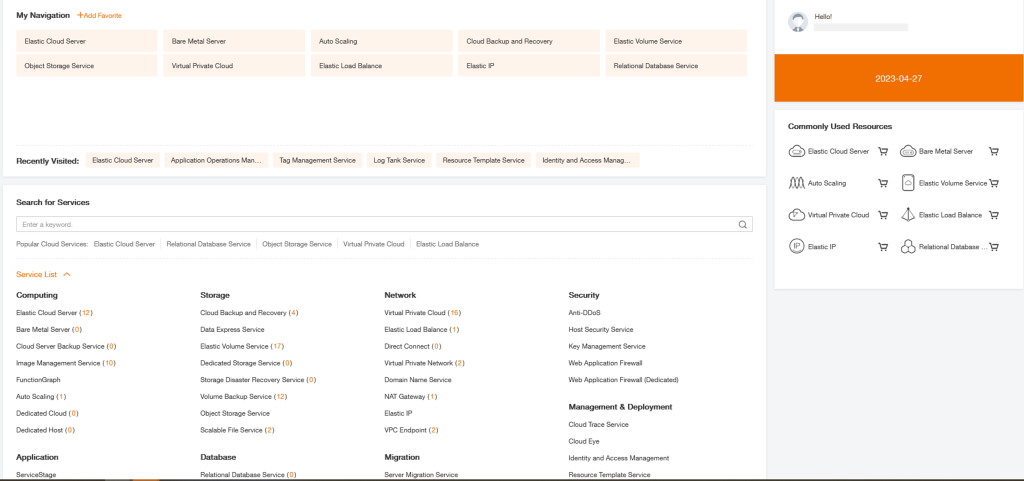Open Volume Backup Service in Storage list

(x=244, y=397)
